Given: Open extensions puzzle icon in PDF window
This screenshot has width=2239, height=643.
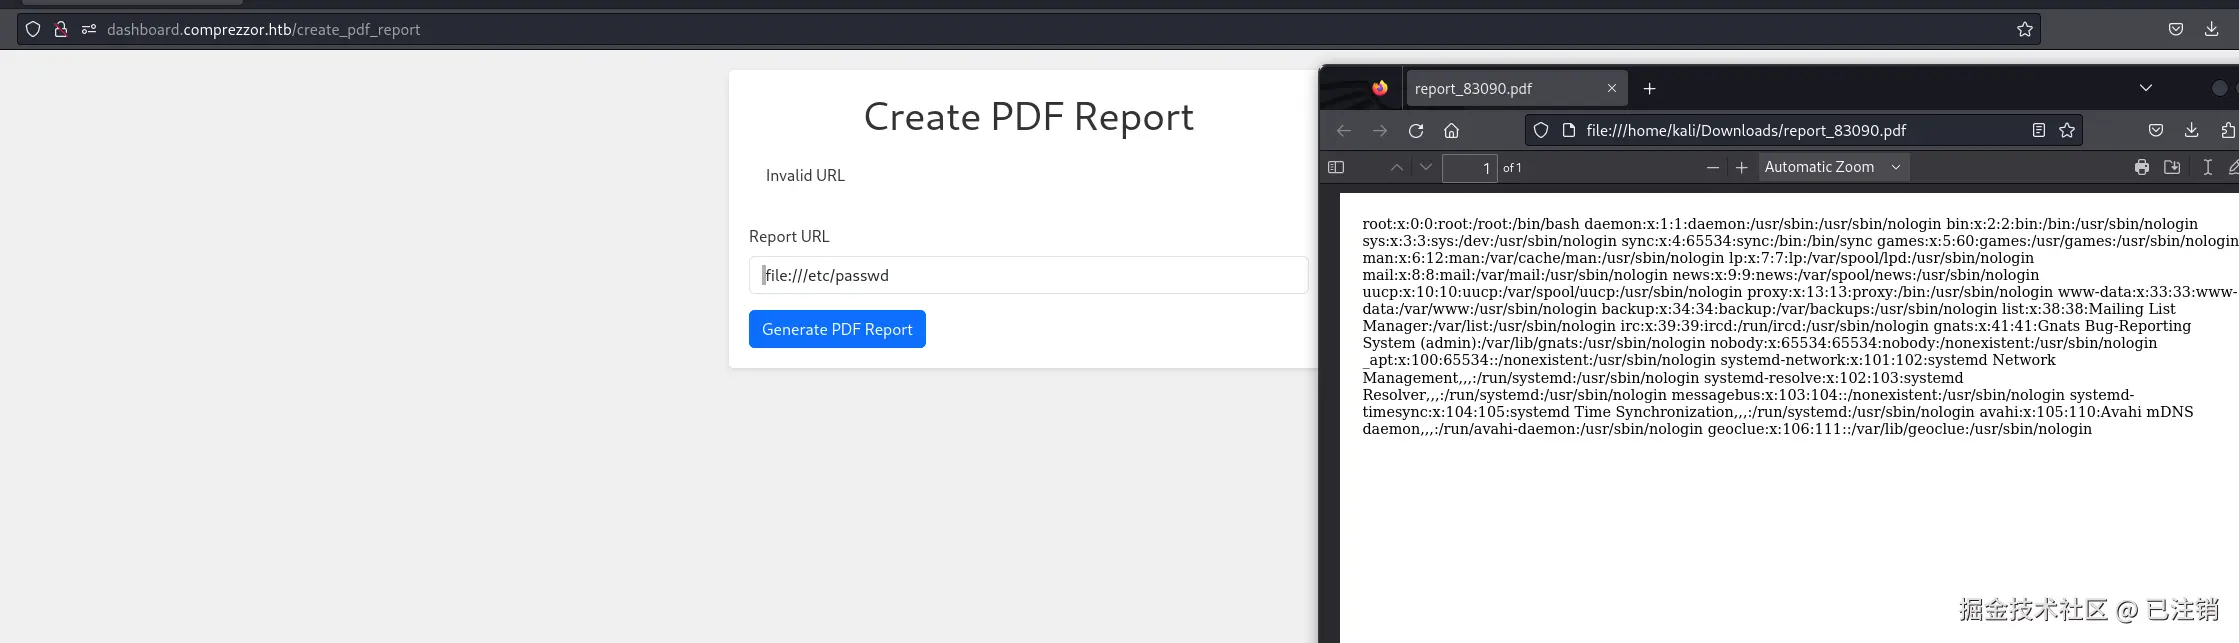Looking at the screenshot, I should tap(2228, 130).
